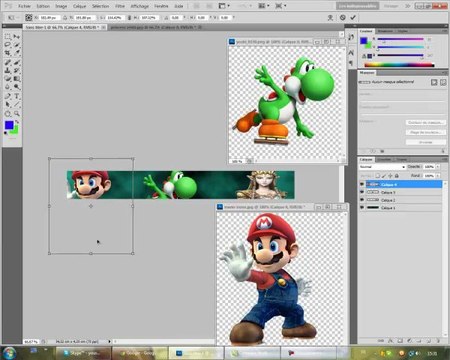Hide the Calque 4 layer
Screen dimensions: 450x360
coord(362,184)
